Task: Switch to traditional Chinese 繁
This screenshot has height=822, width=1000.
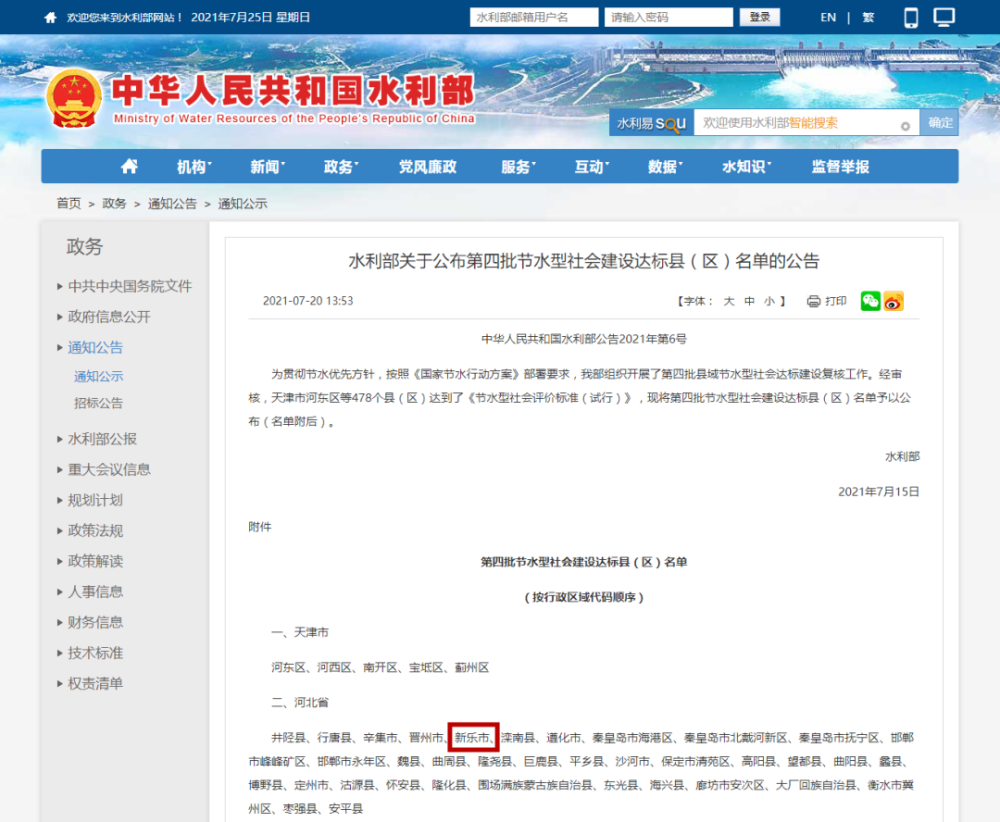Action: (868, 17)
